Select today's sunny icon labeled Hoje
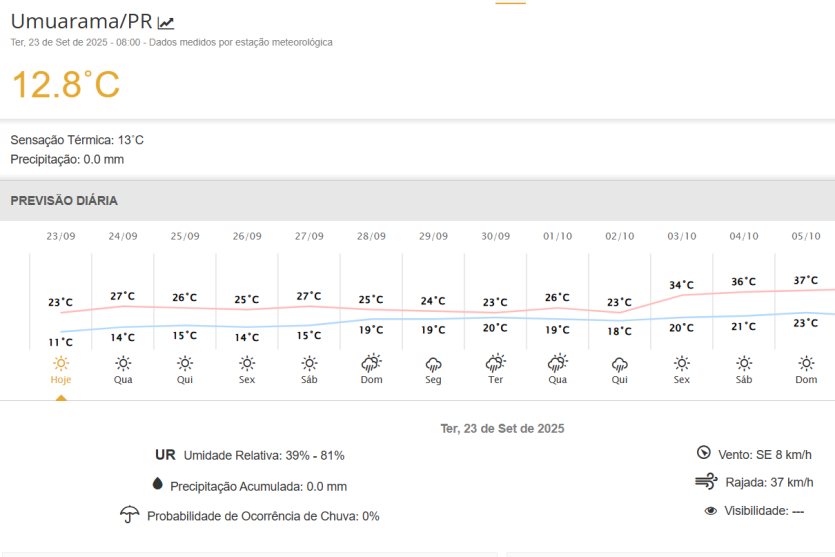This screenshot has height=557, width=835. pos(61,363)
